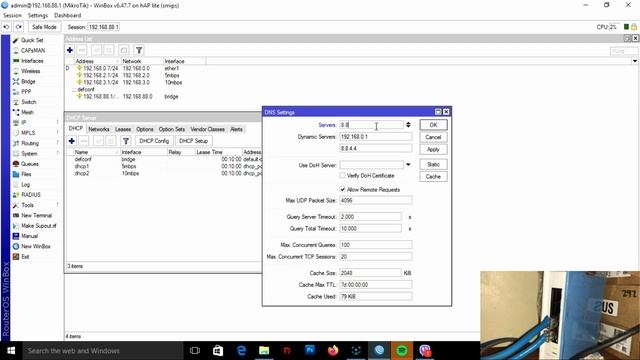This screenshot has height=360, width=640.
Task: Click Apply in DNS Settings
Action: point(433,149)
